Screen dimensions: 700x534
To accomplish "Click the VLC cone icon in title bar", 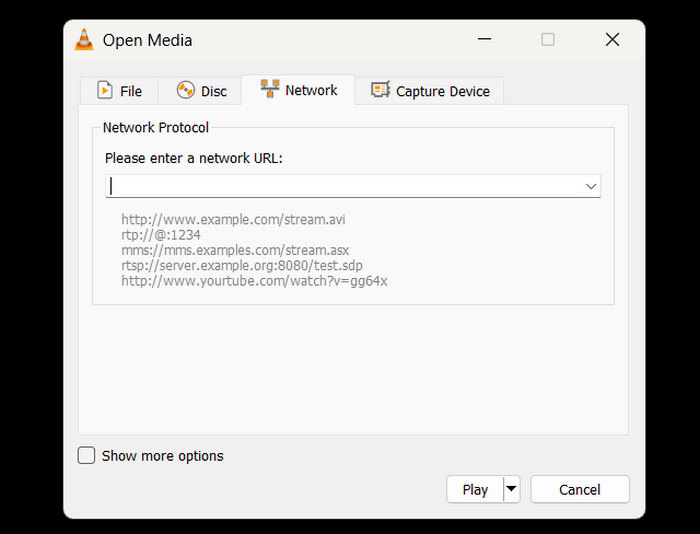I will [x=84, y=40].
